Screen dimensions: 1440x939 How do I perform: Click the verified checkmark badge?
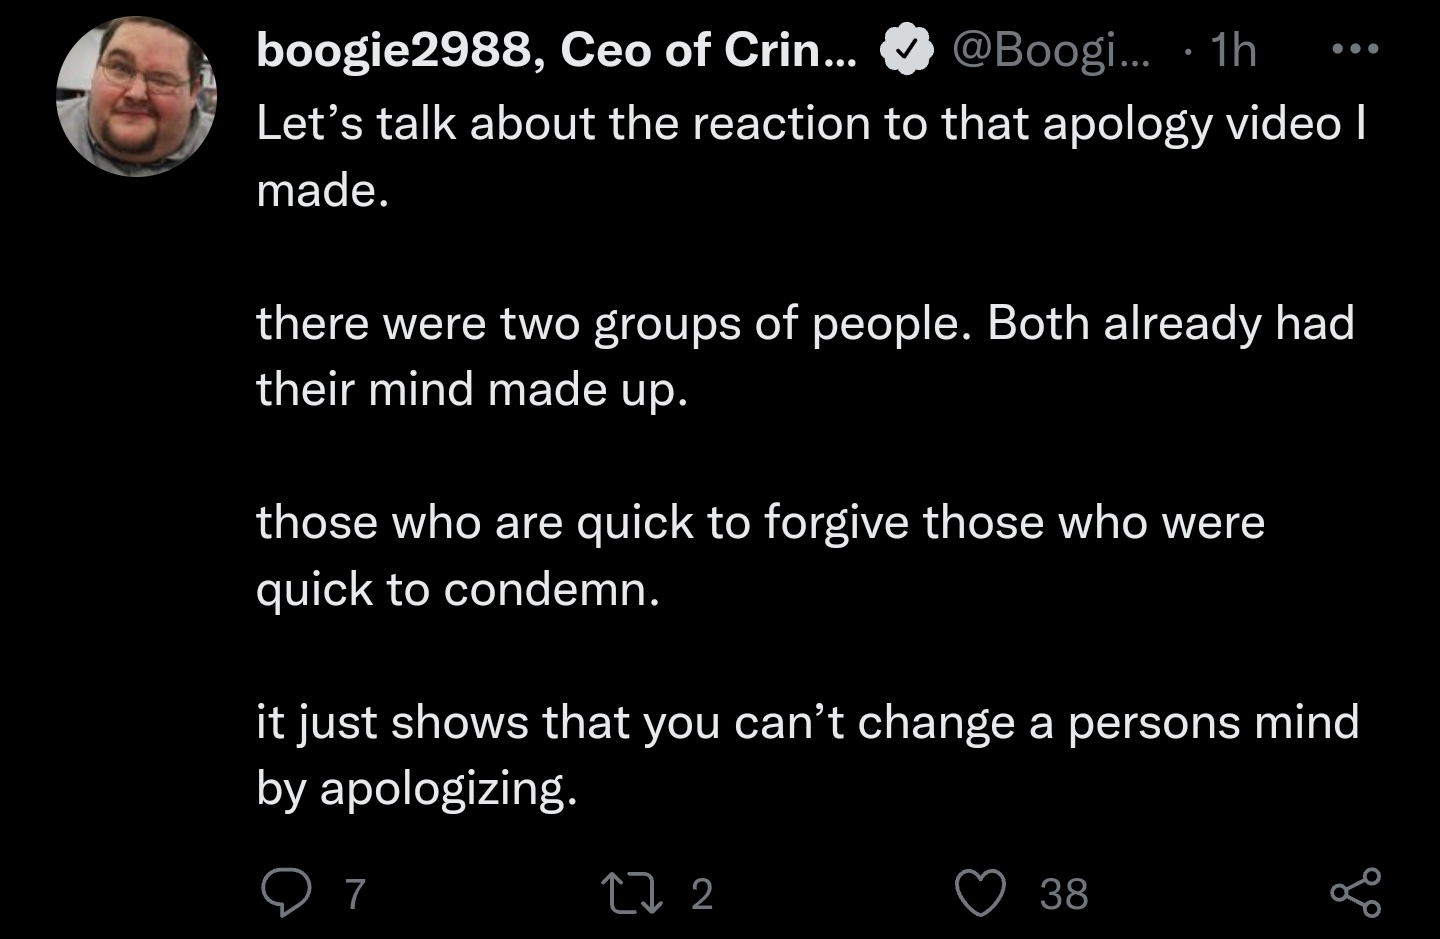(907, 52)
